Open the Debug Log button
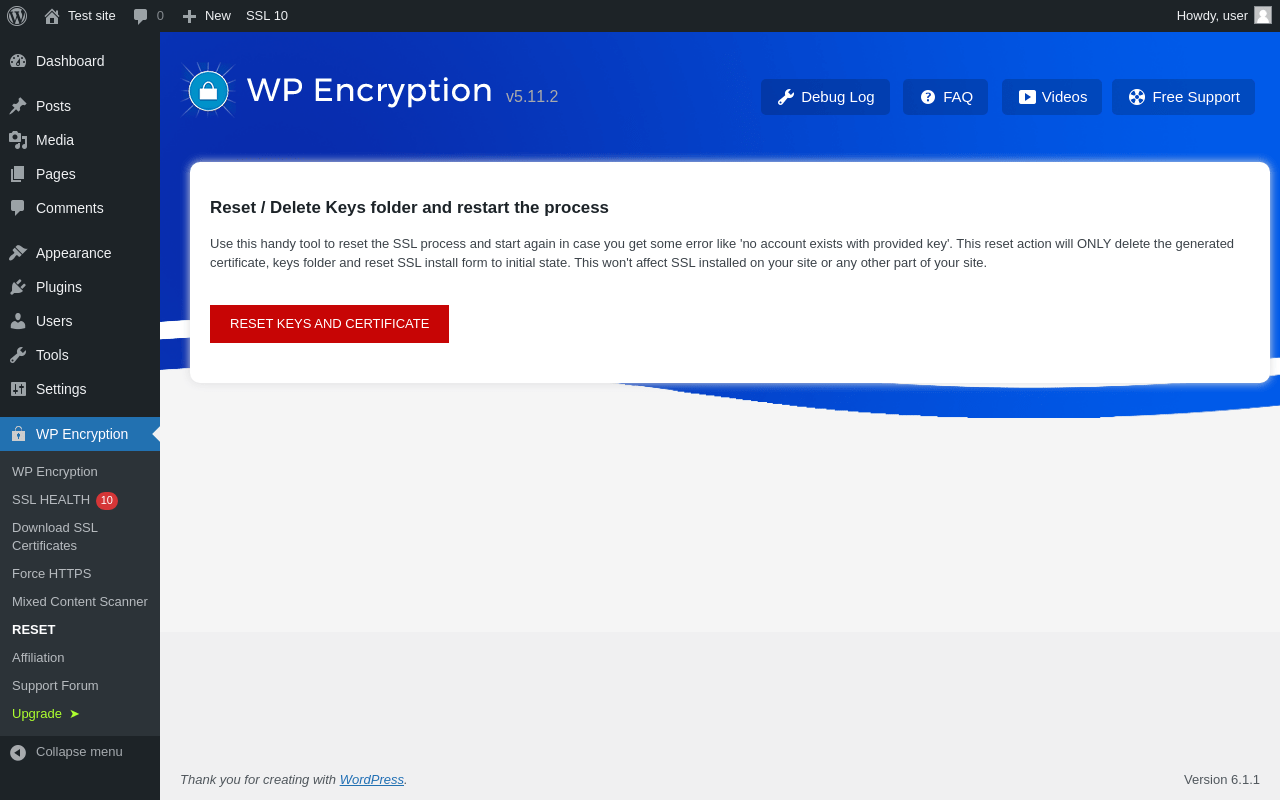 pos(825,97)
